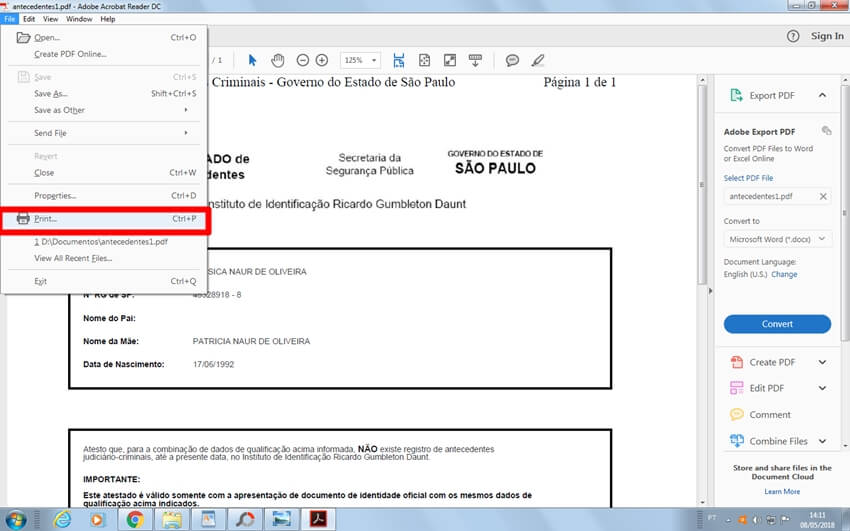
Task: Open the Microsoft Word format dropdown
Action: [x=777, y=240]
